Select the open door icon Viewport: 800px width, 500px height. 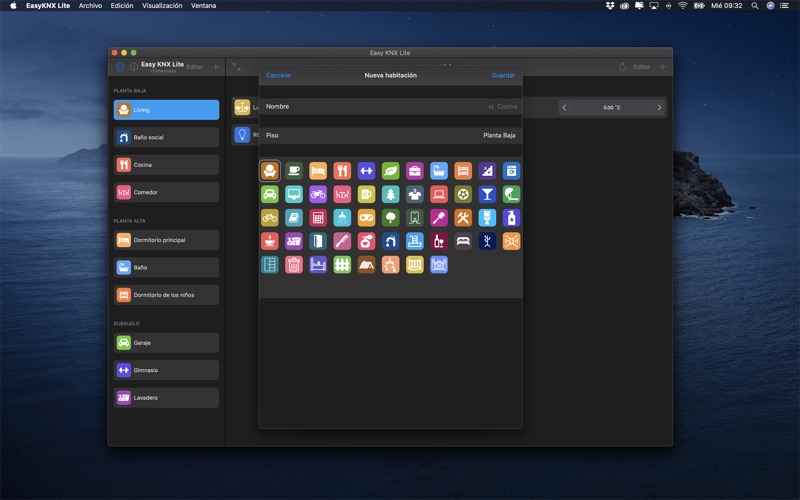click(x=318, y=241)
